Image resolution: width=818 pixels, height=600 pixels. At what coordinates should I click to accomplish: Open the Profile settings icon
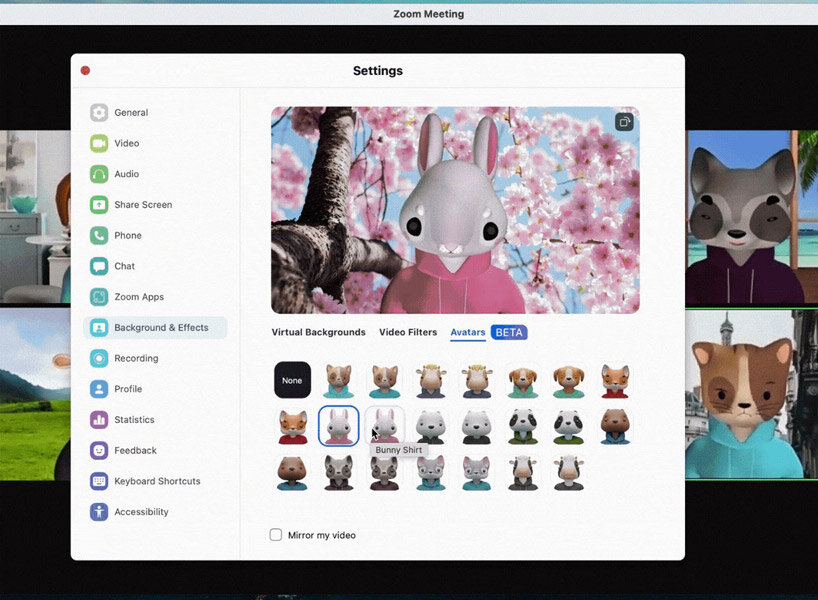click(x=99, y=389)
